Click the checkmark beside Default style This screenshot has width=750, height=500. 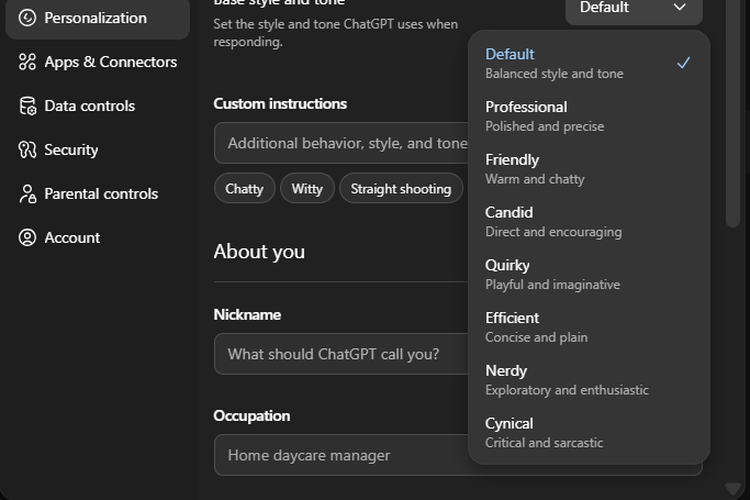[x=683, y=63]
